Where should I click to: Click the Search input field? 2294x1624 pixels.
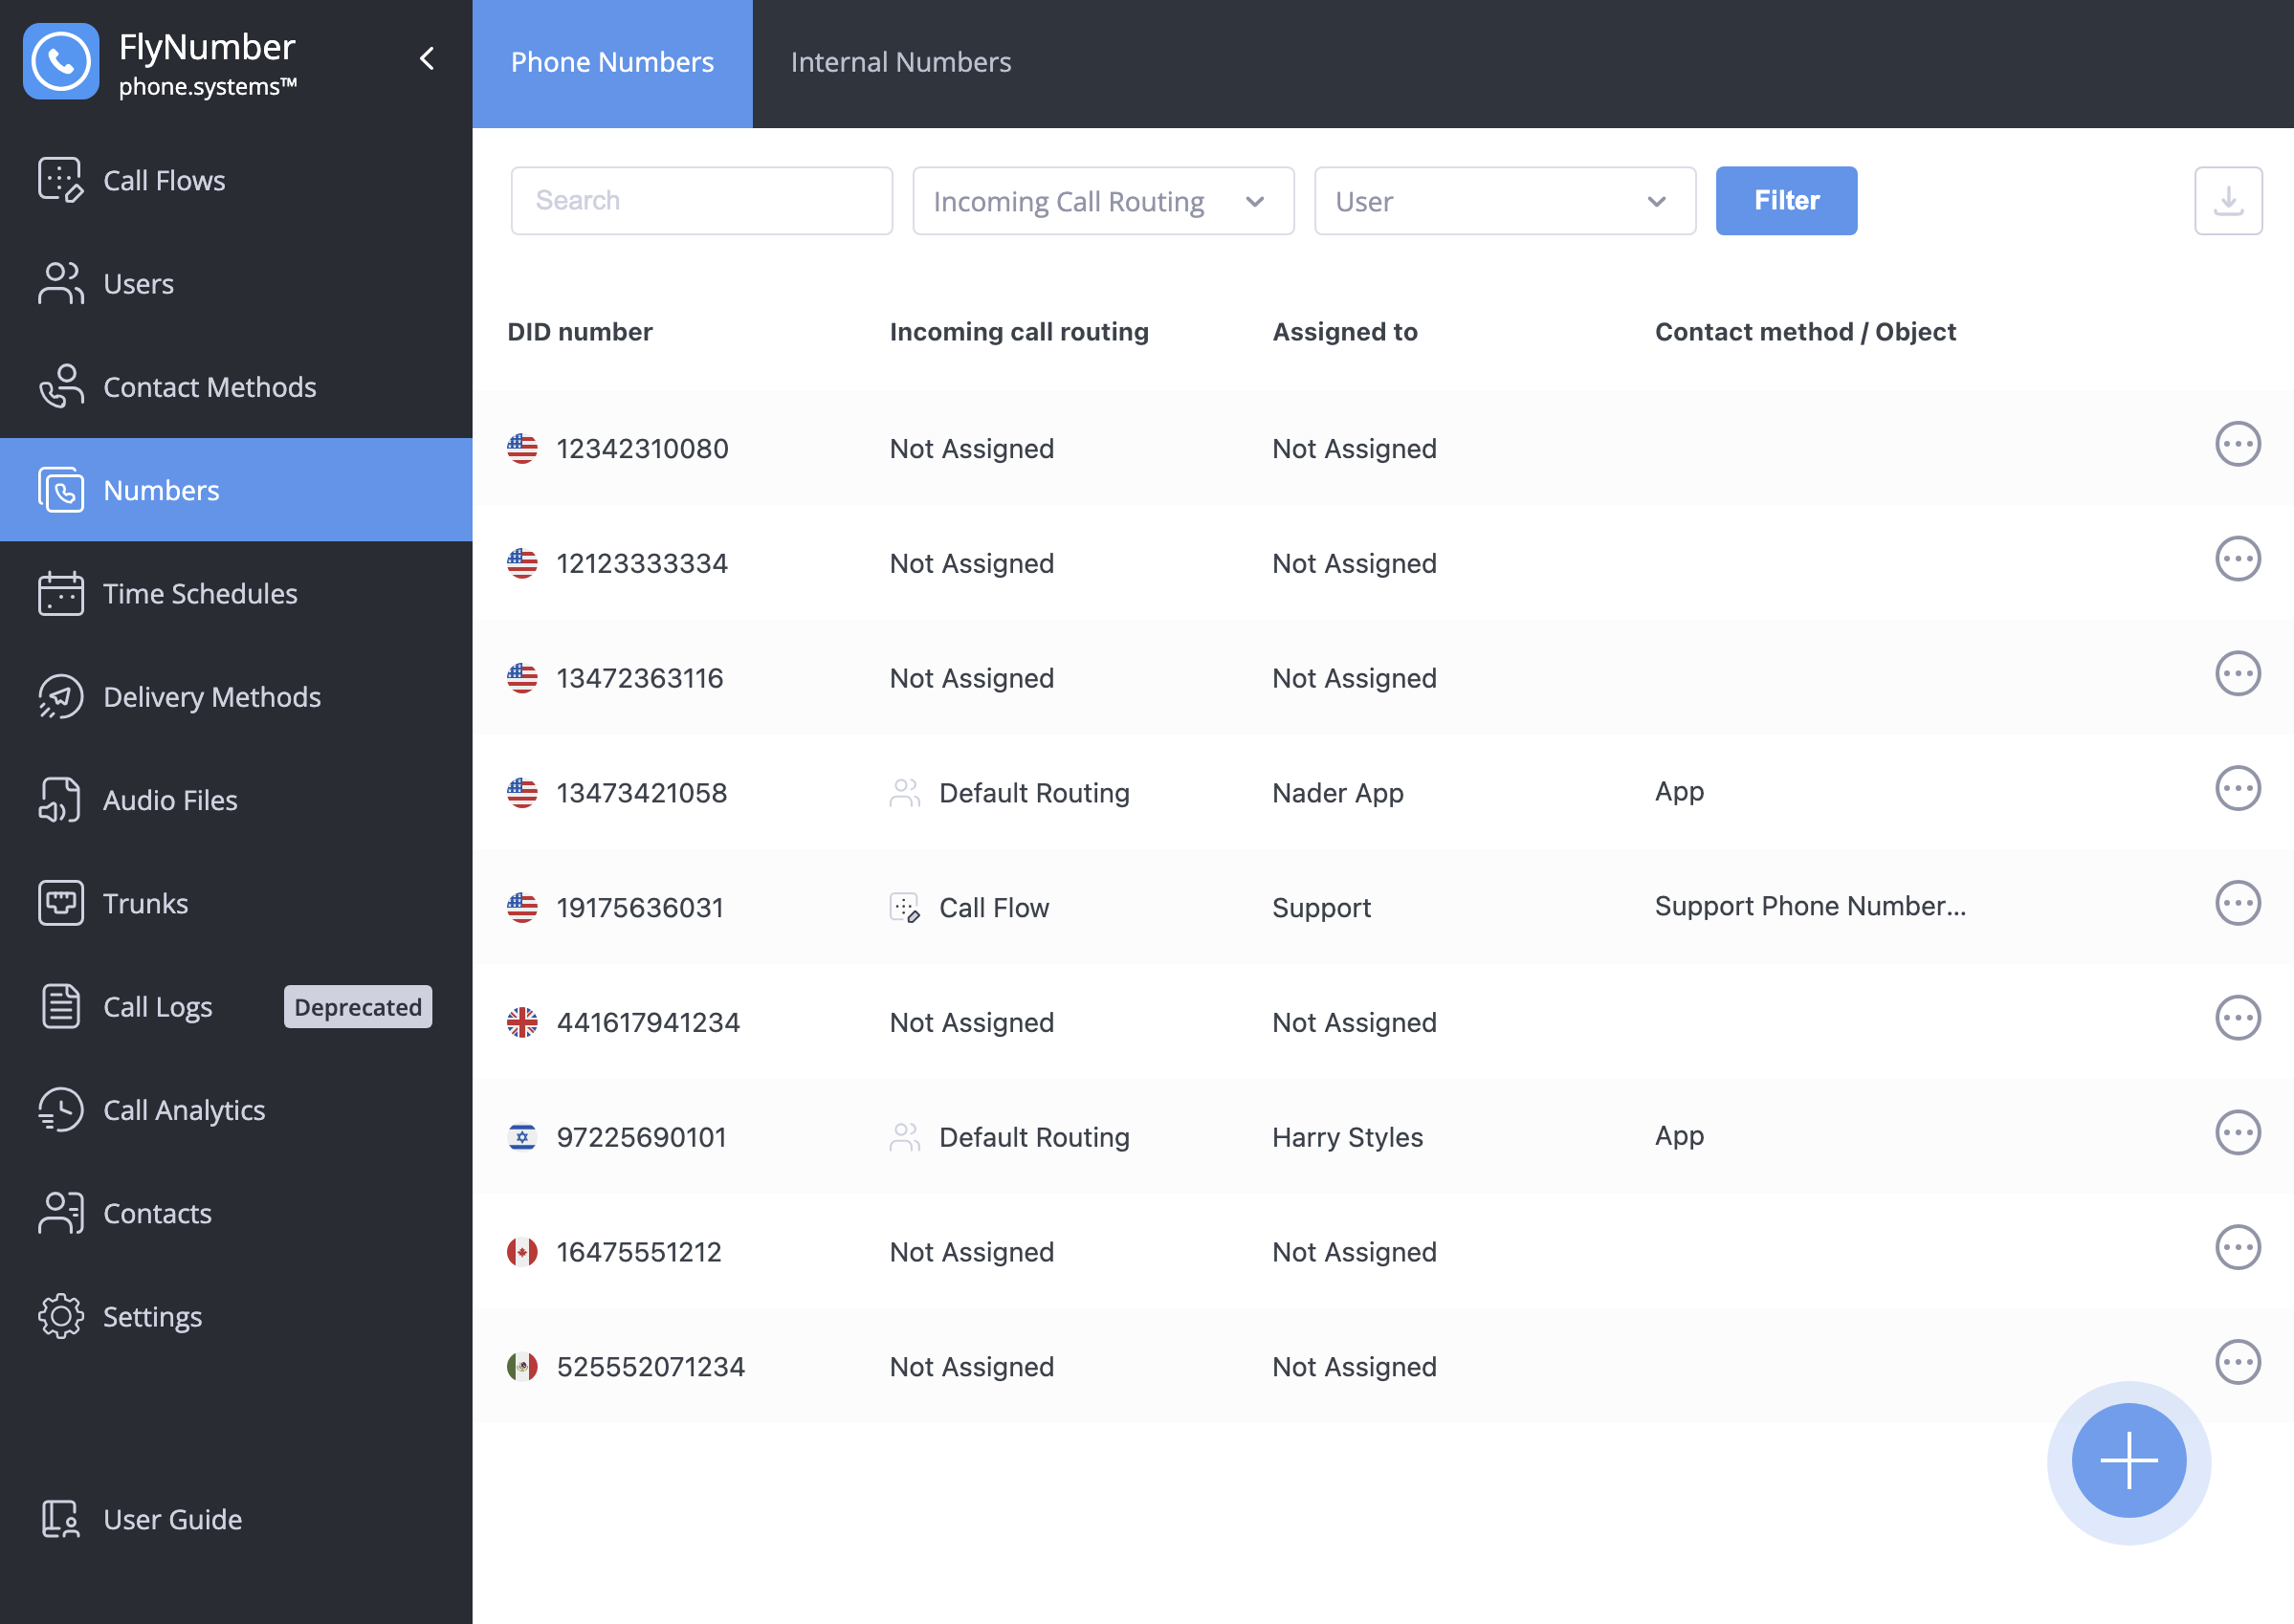tap(699, 199)
